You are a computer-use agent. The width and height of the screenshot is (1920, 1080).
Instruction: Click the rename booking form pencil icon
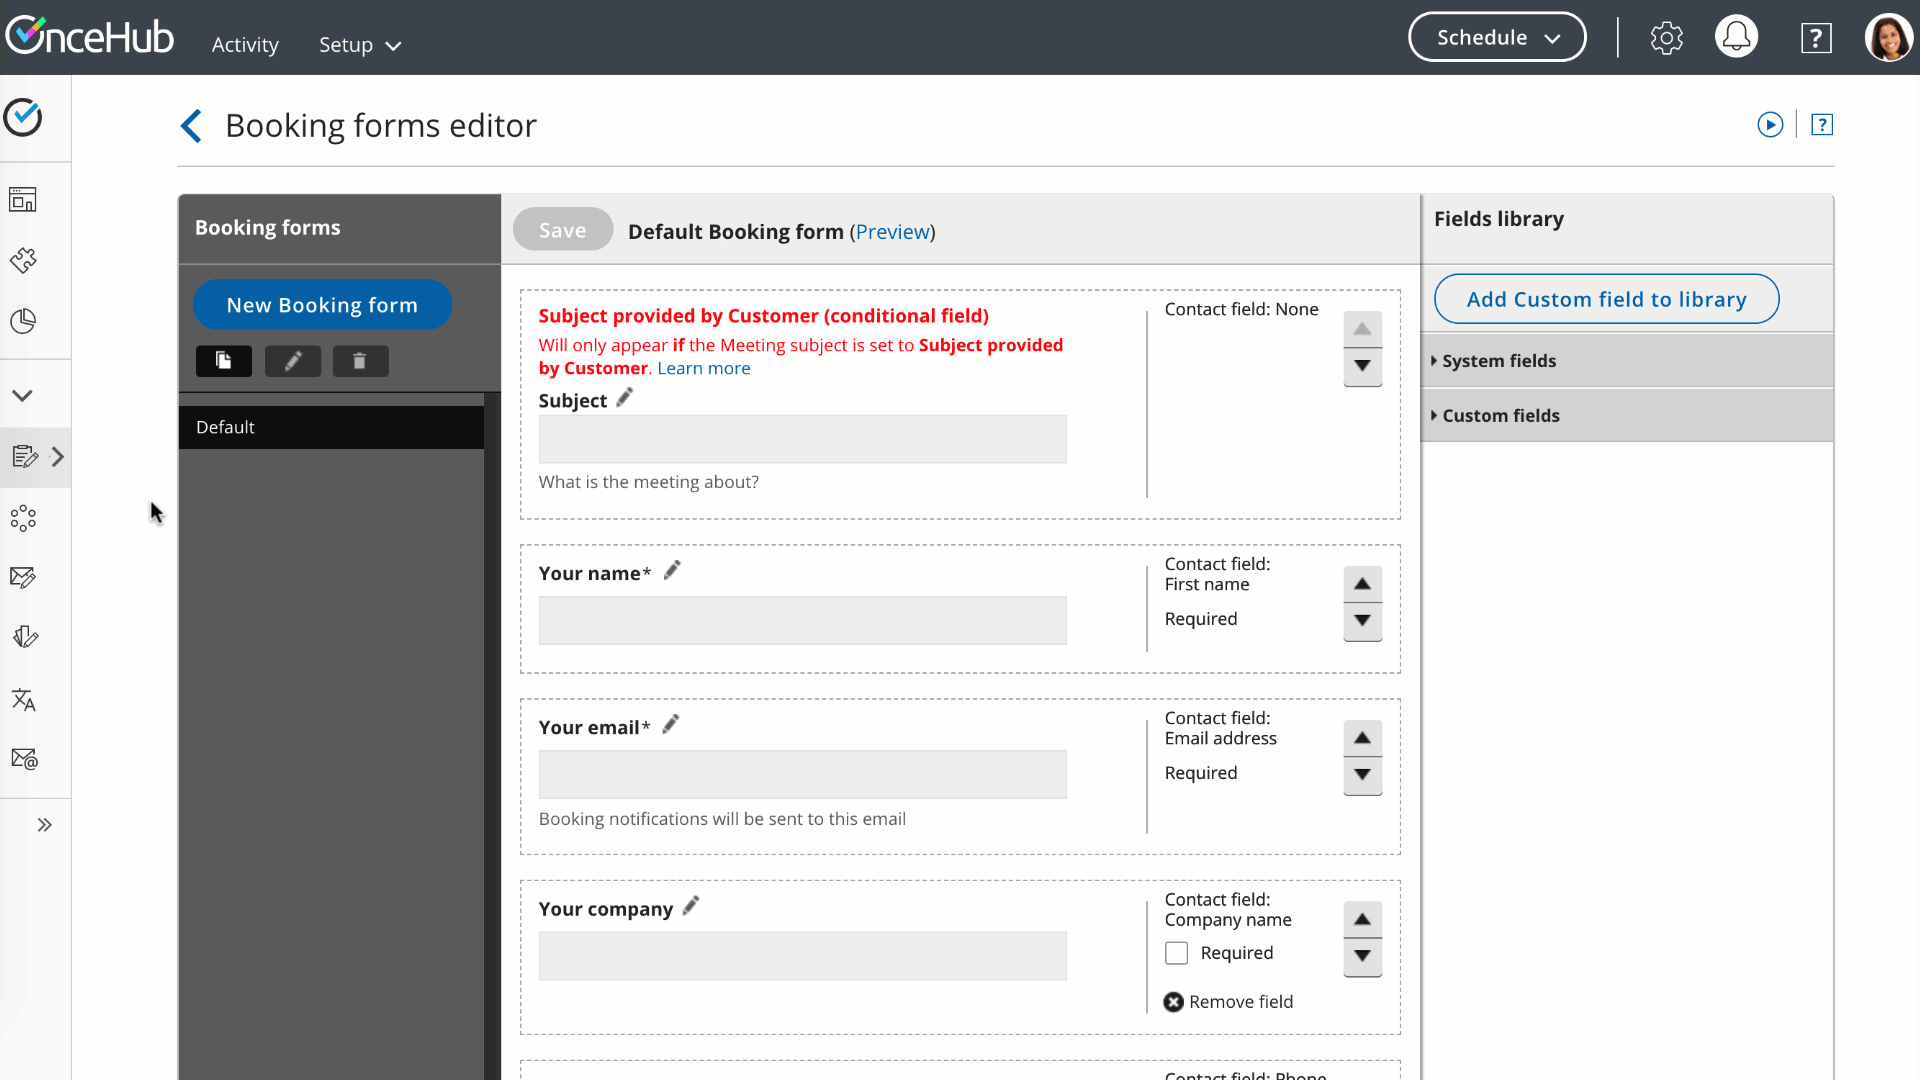[292, 361]
